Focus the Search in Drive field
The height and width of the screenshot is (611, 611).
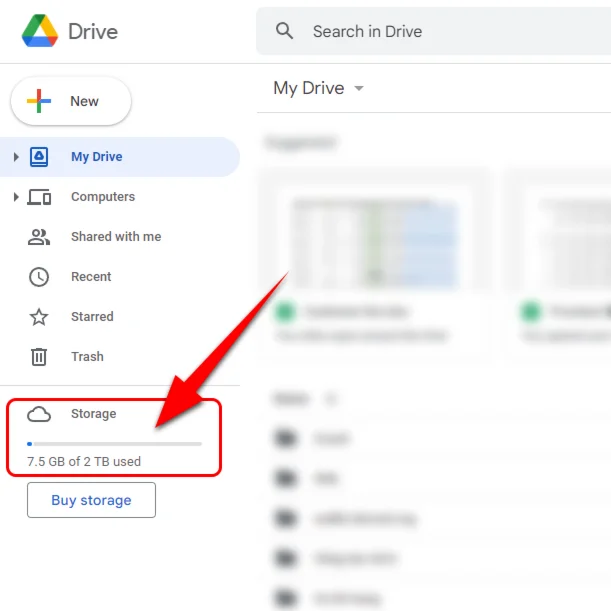coord(433,31)
